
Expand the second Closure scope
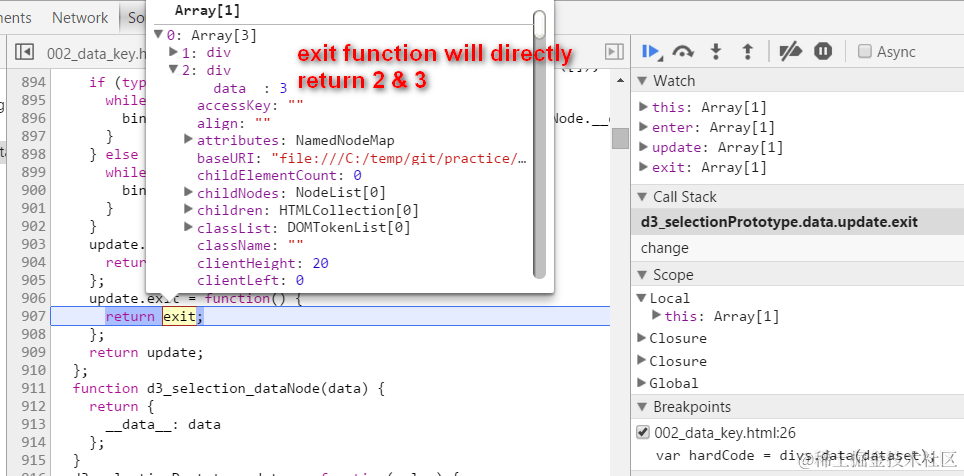pos(642,360)
